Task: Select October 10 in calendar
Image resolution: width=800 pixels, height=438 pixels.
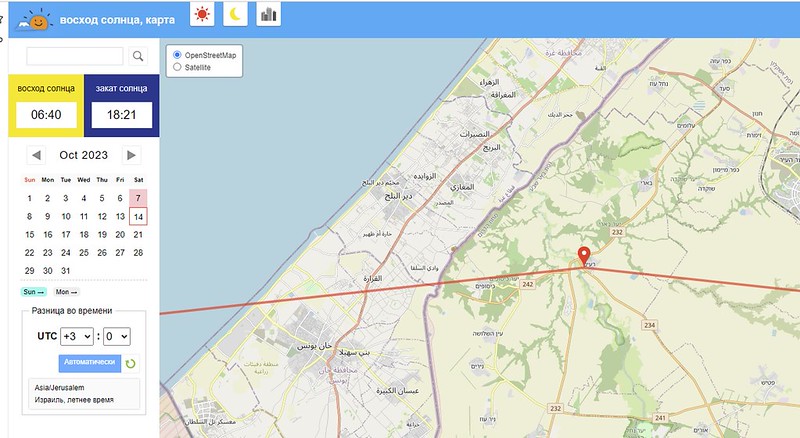Action: click(66, 216)
